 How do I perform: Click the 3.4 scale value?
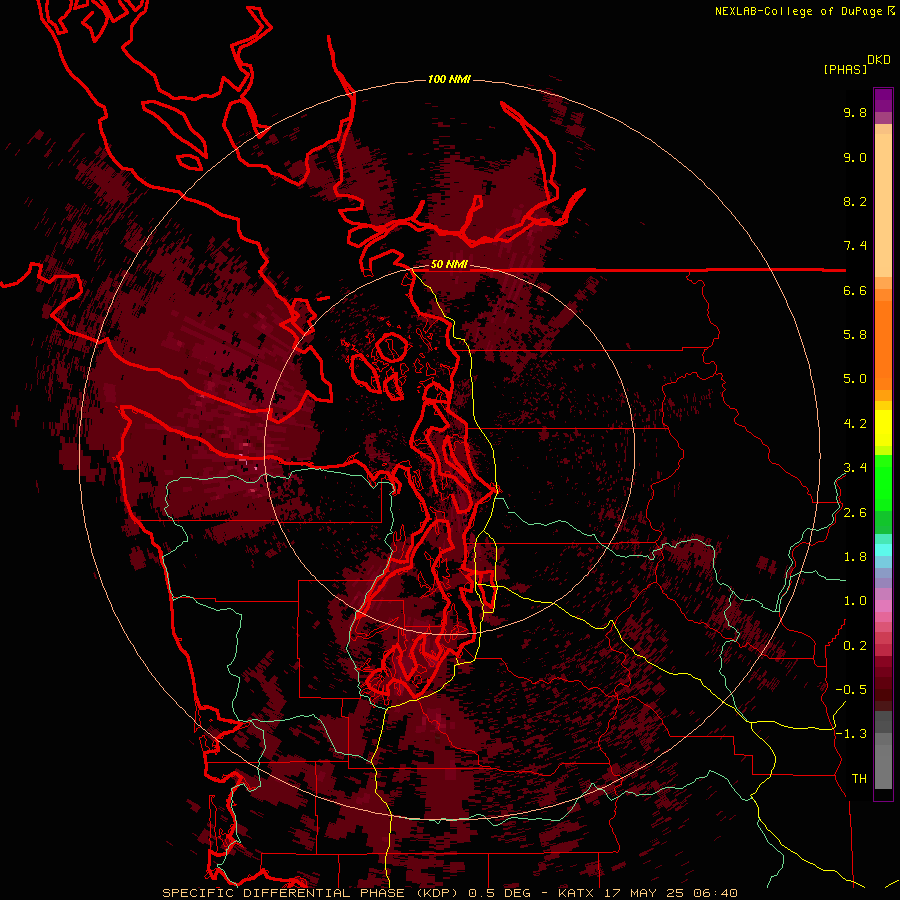[855, 468]
